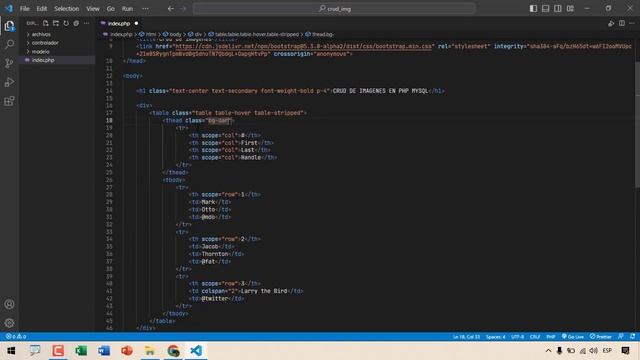Open the volume control in system tray
The height and width of the screenshot is (360, 640).
click(593, 351)
